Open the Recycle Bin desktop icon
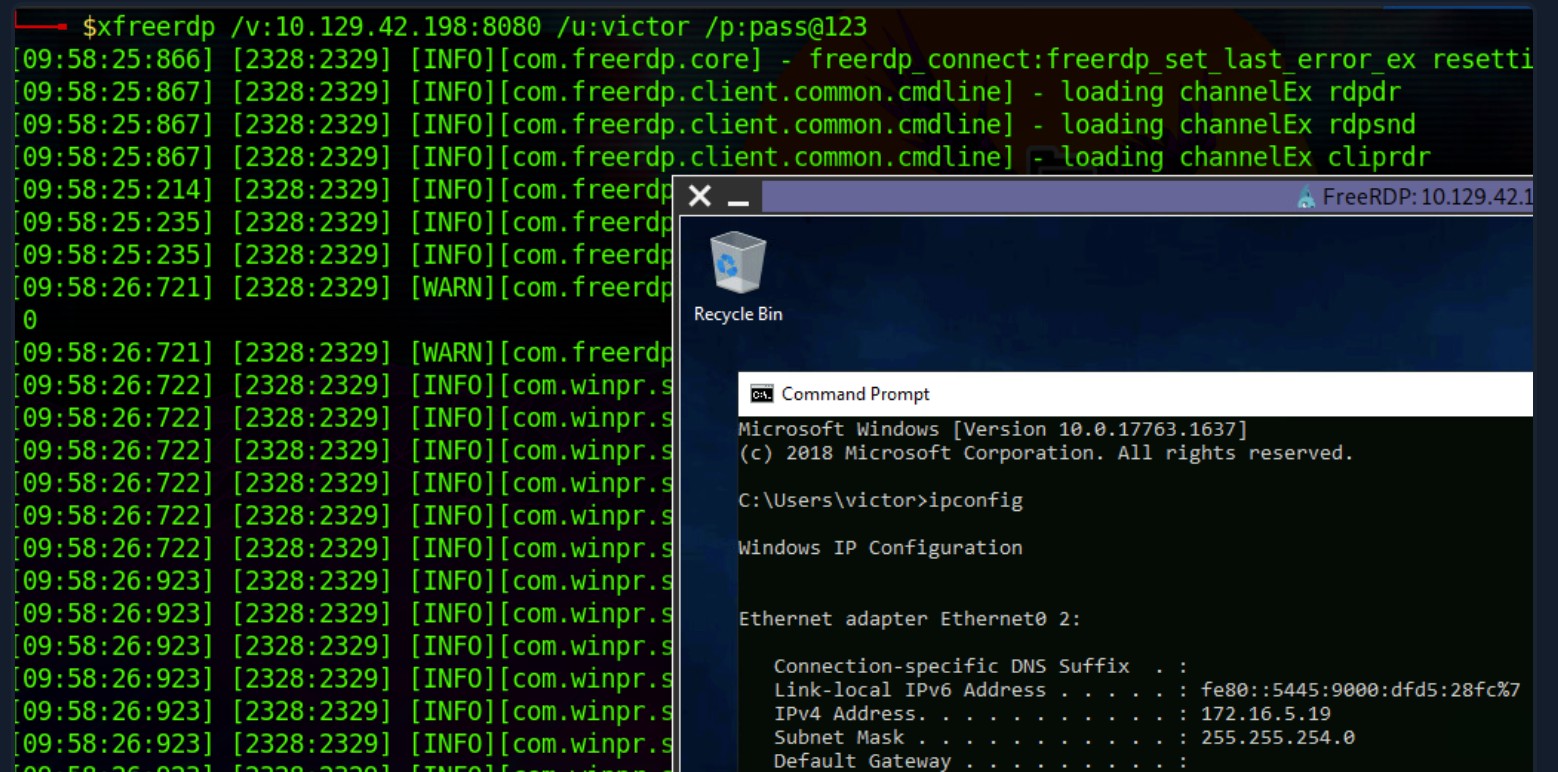This screenshot has width=1558, height=772. (x=738, y=275)
